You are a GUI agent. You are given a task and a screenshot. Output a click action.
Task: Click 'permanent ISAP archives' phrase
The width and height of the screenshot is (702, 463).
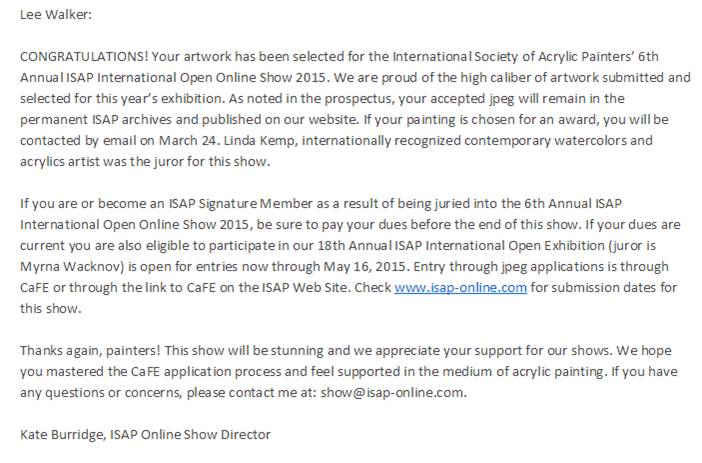pyautogui.click(x=96, y=120)
